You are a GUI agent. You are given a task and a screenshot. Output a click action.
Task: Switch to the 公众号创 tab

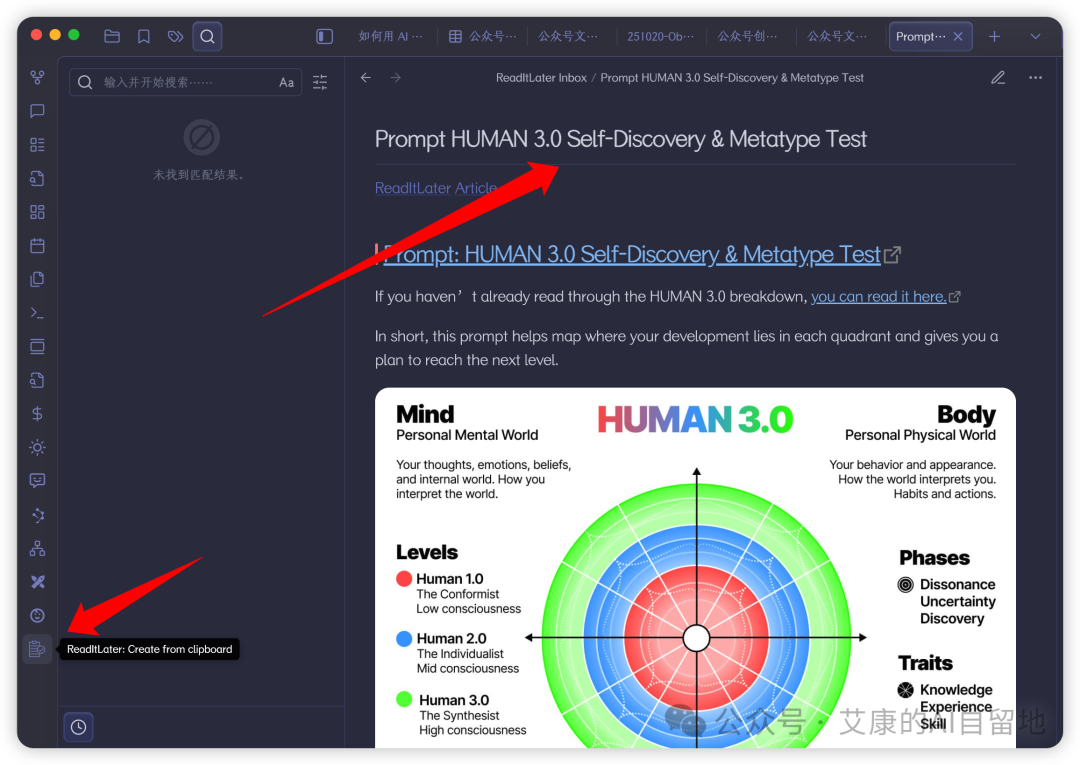(x=747, y=36)
